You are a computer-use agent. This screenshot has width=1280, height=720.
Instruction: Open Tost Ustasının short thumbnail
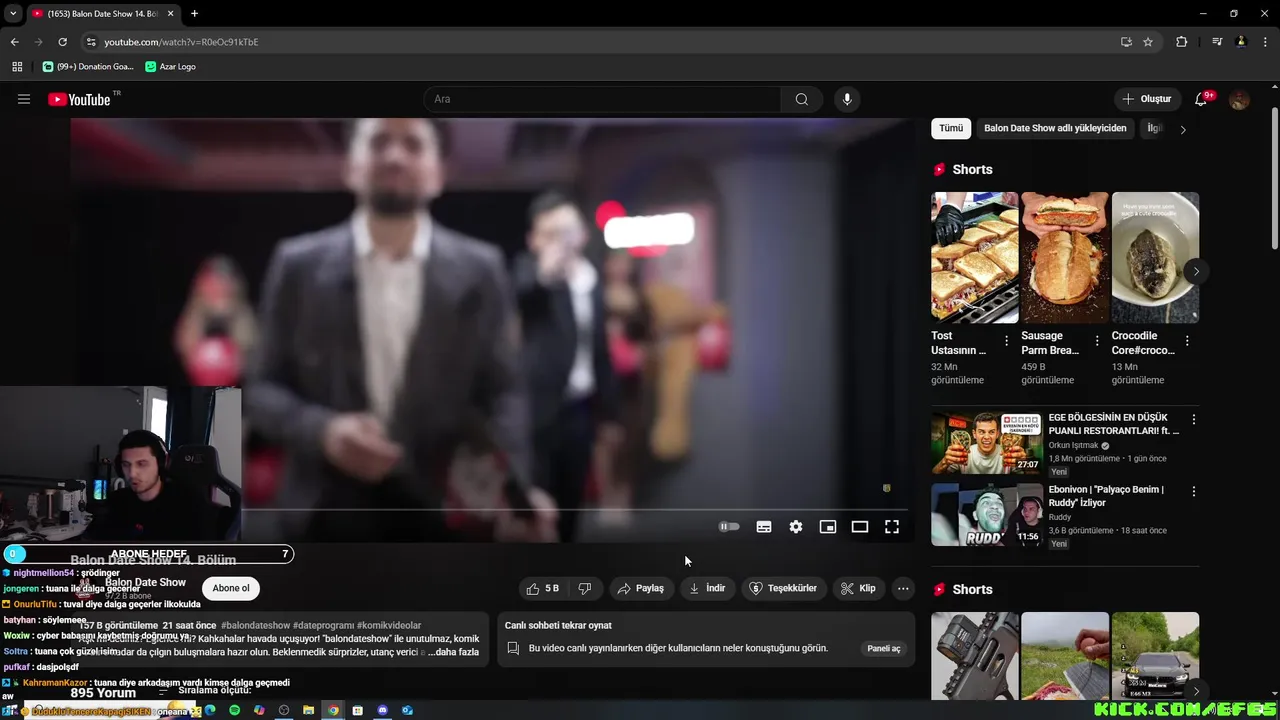(975, 257)
